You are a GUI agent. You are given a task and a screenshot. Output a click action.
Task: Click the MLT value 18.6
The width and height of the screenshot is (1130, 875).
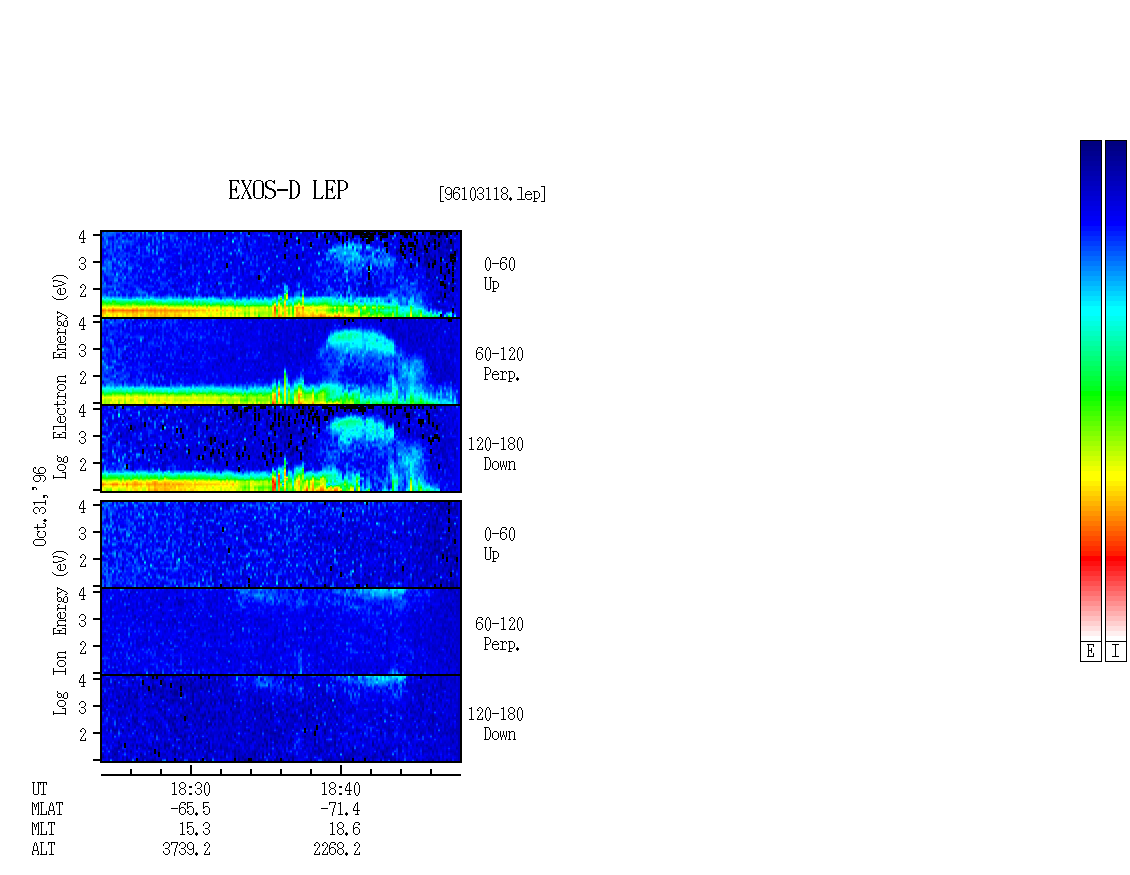344,829
